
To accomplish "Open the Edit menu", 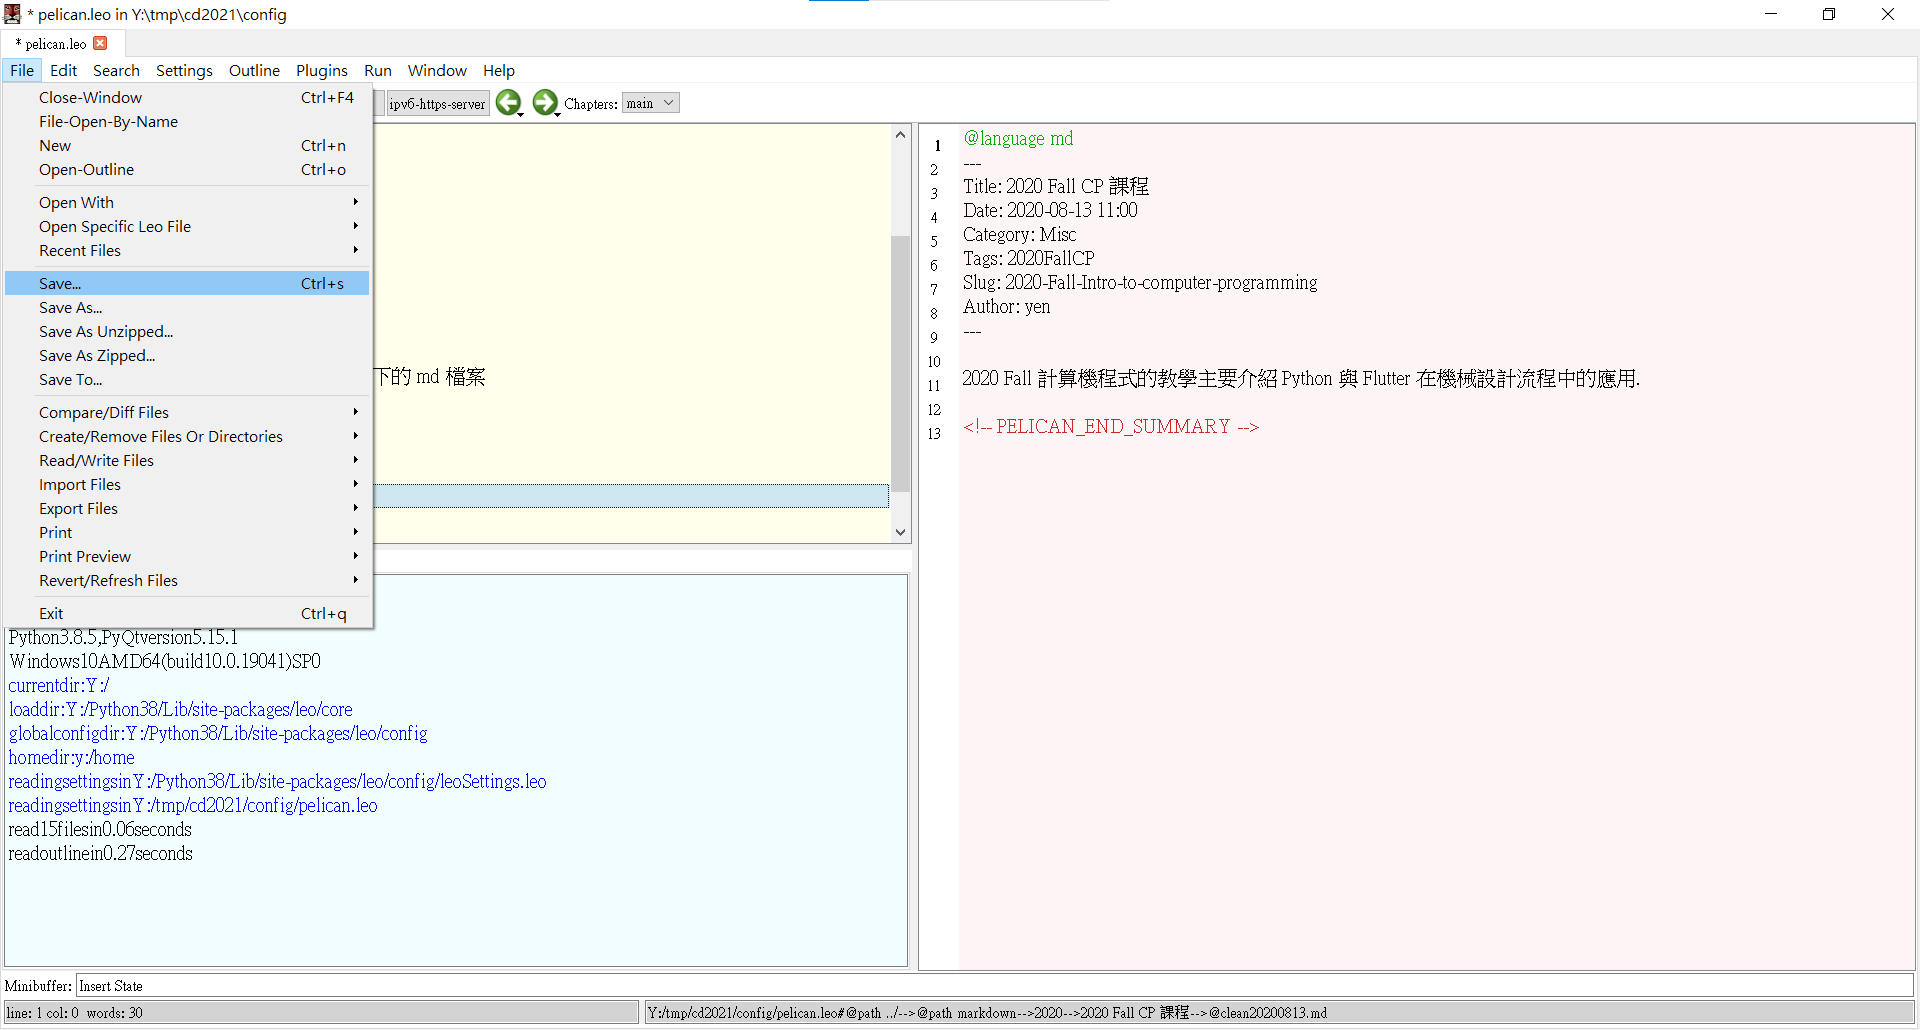I will point(63,70).
